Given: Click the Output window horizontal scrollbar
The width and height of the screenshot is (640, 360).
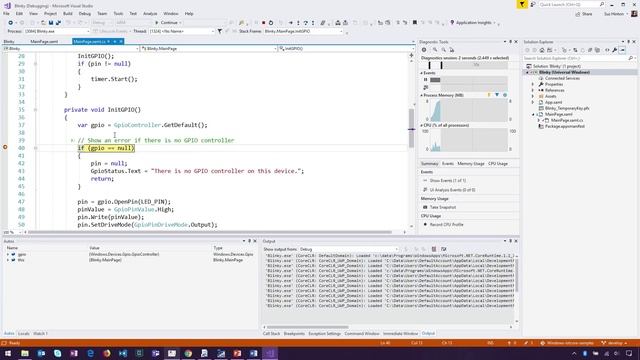Looking at the screenshot, I should coord(387,327).
